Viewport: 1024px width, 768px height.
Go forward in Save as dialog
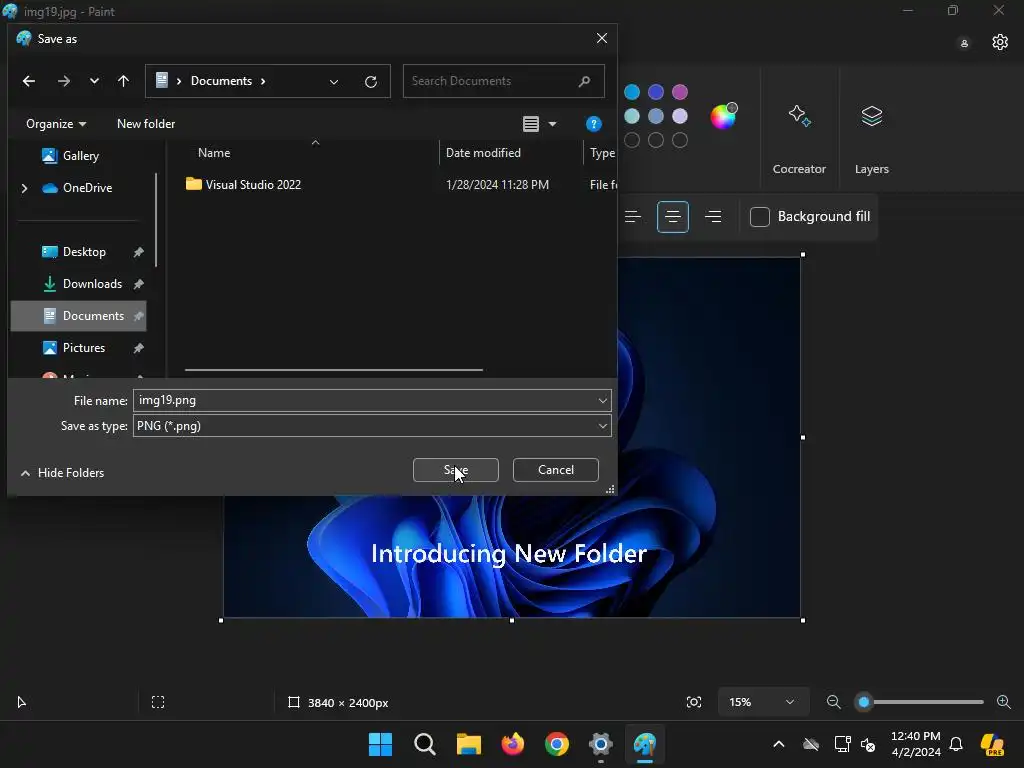[63, 81]
